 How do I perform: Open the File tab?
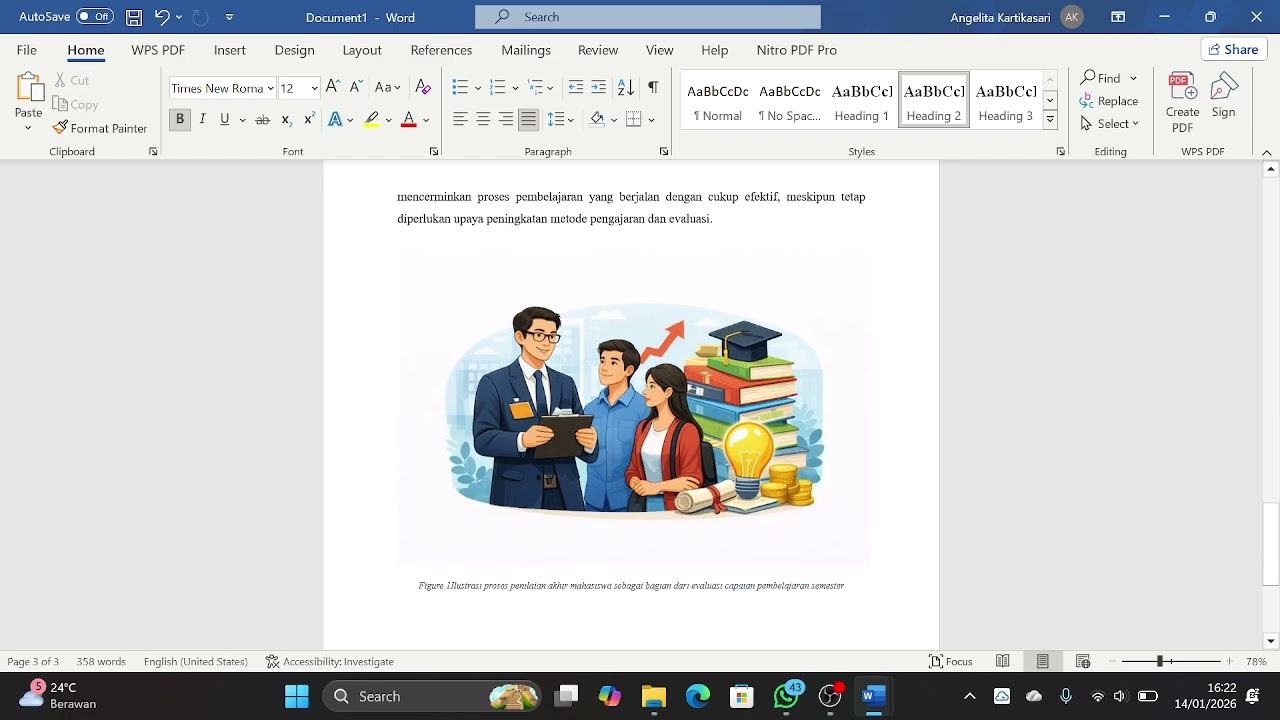pos(27,50)
